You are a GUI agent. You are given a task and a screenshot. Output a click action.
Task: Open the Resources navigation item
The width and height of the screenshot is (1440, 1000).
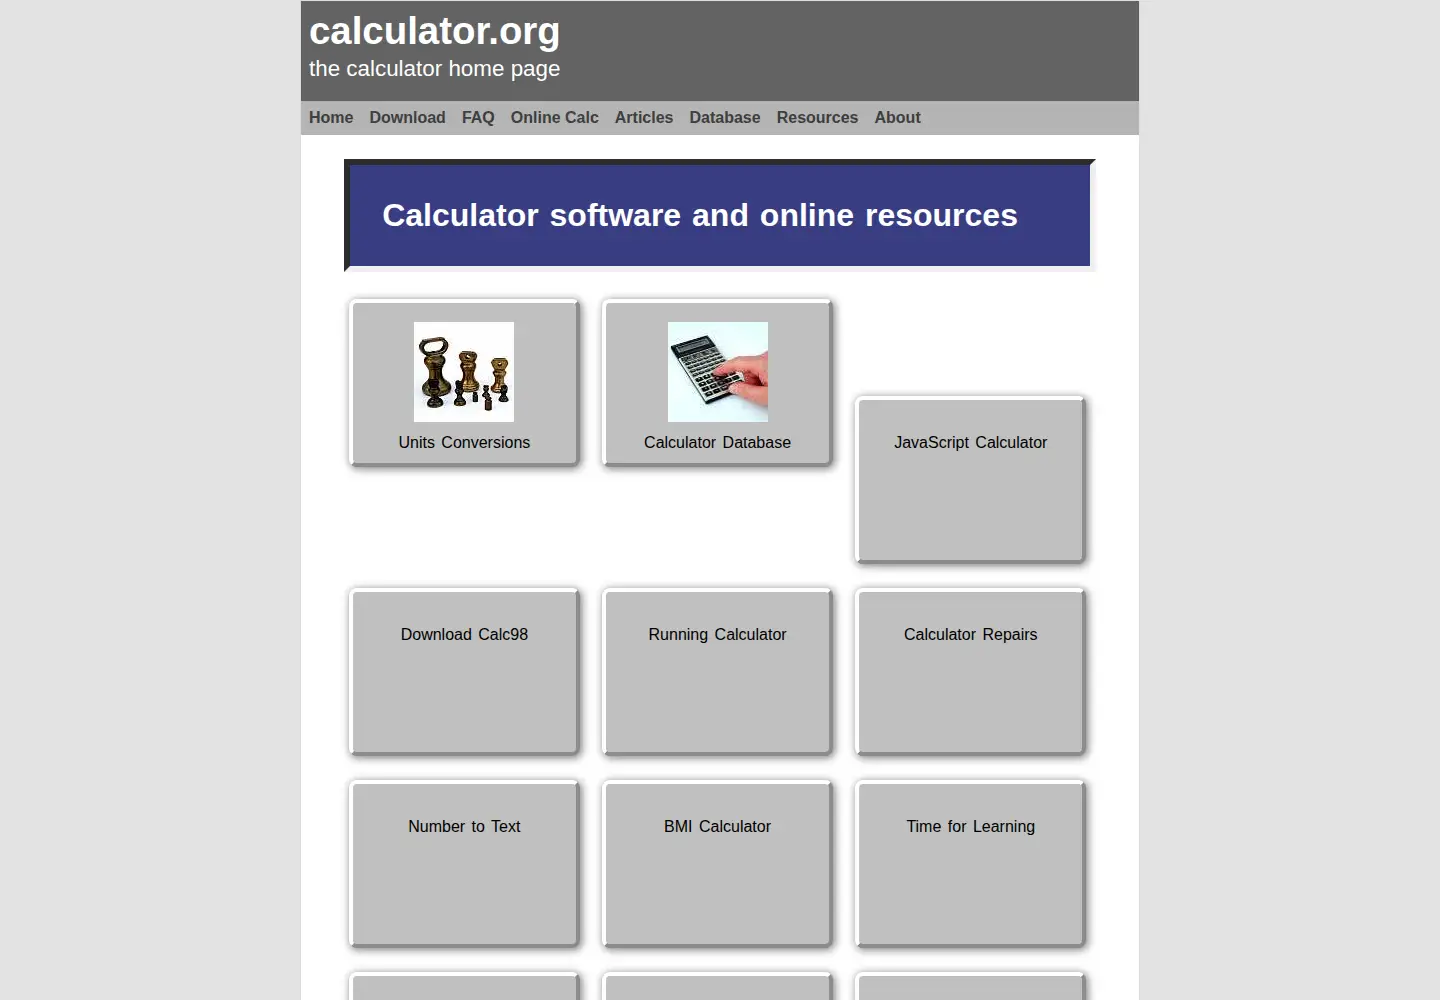pyautogui.click(x=817, y=117)
